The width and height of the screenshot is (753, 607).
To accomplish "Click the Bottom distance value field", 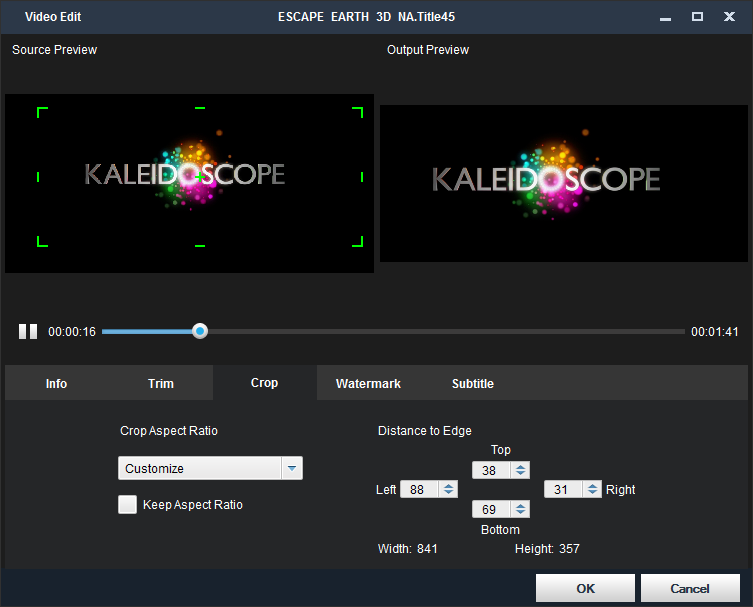I will pyautogui.click(x=491, y=509).
